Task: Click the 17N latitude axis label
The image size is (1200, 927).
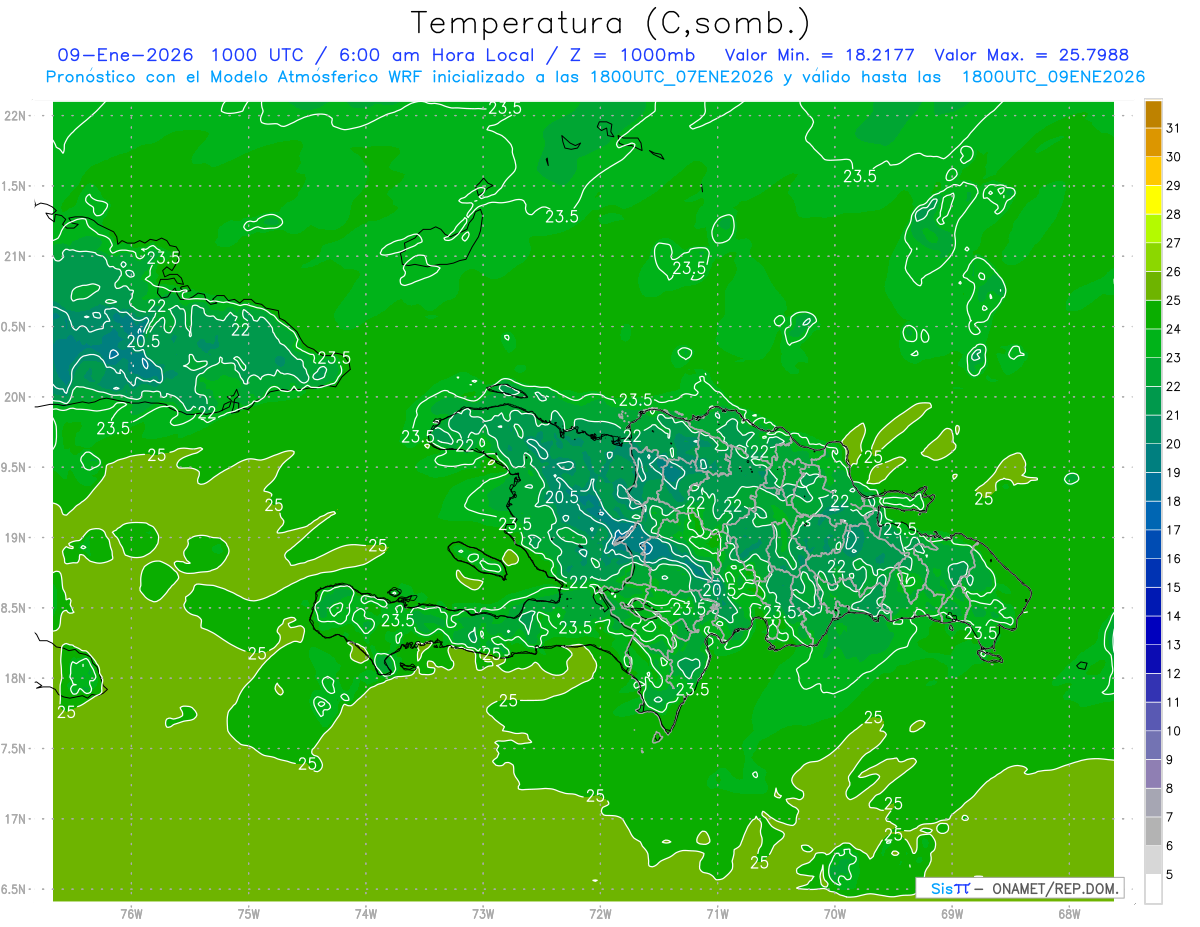Action: (16, 819)
